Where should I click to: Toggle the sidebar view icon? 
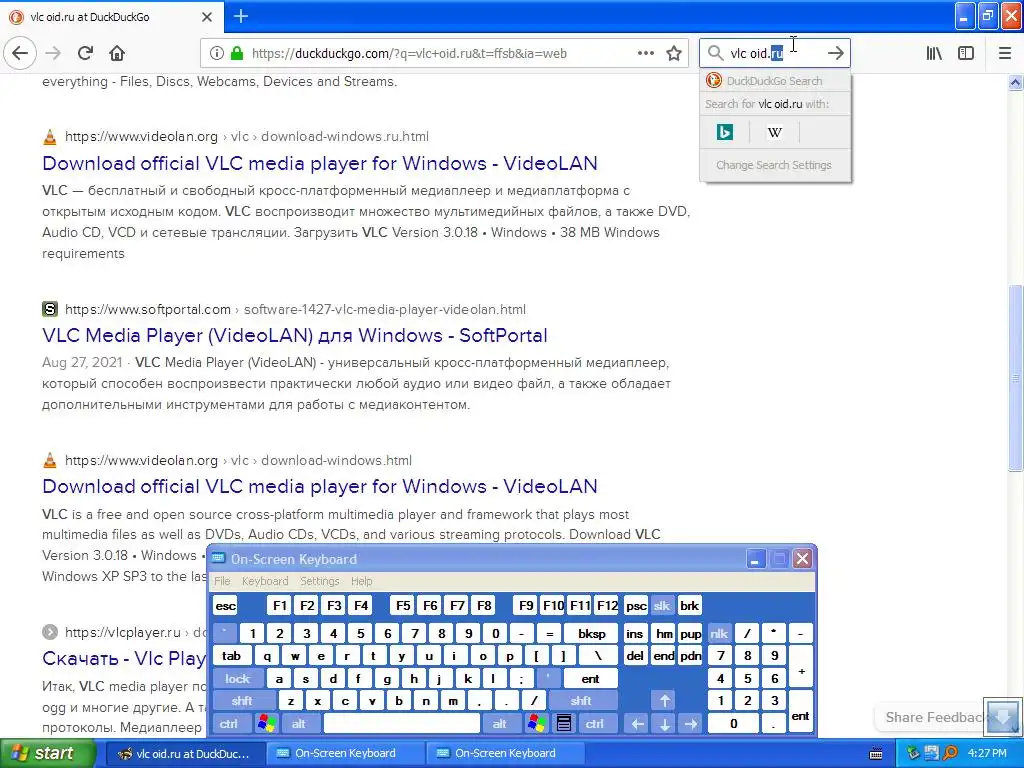point(966,54)
